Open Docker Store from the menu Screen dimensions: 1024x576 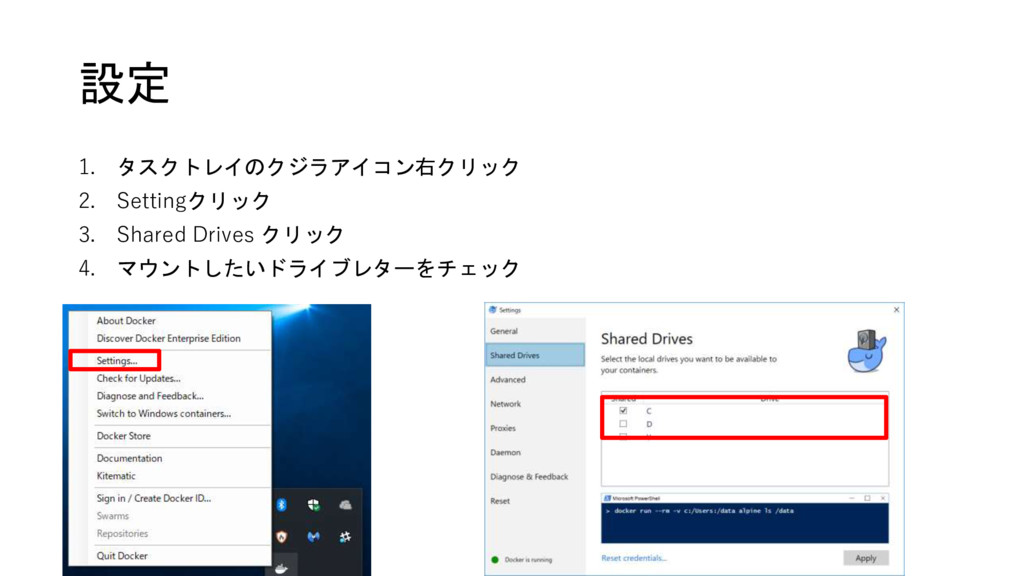(123, 436)
